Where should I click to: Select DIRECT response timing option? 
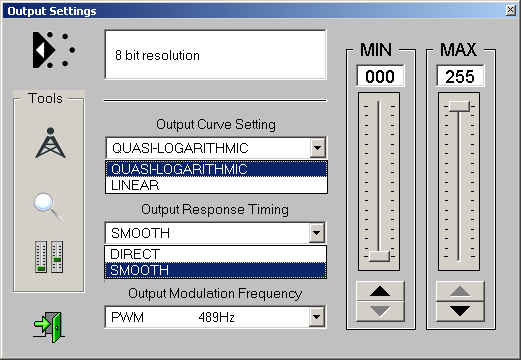(x=215, y=254)
